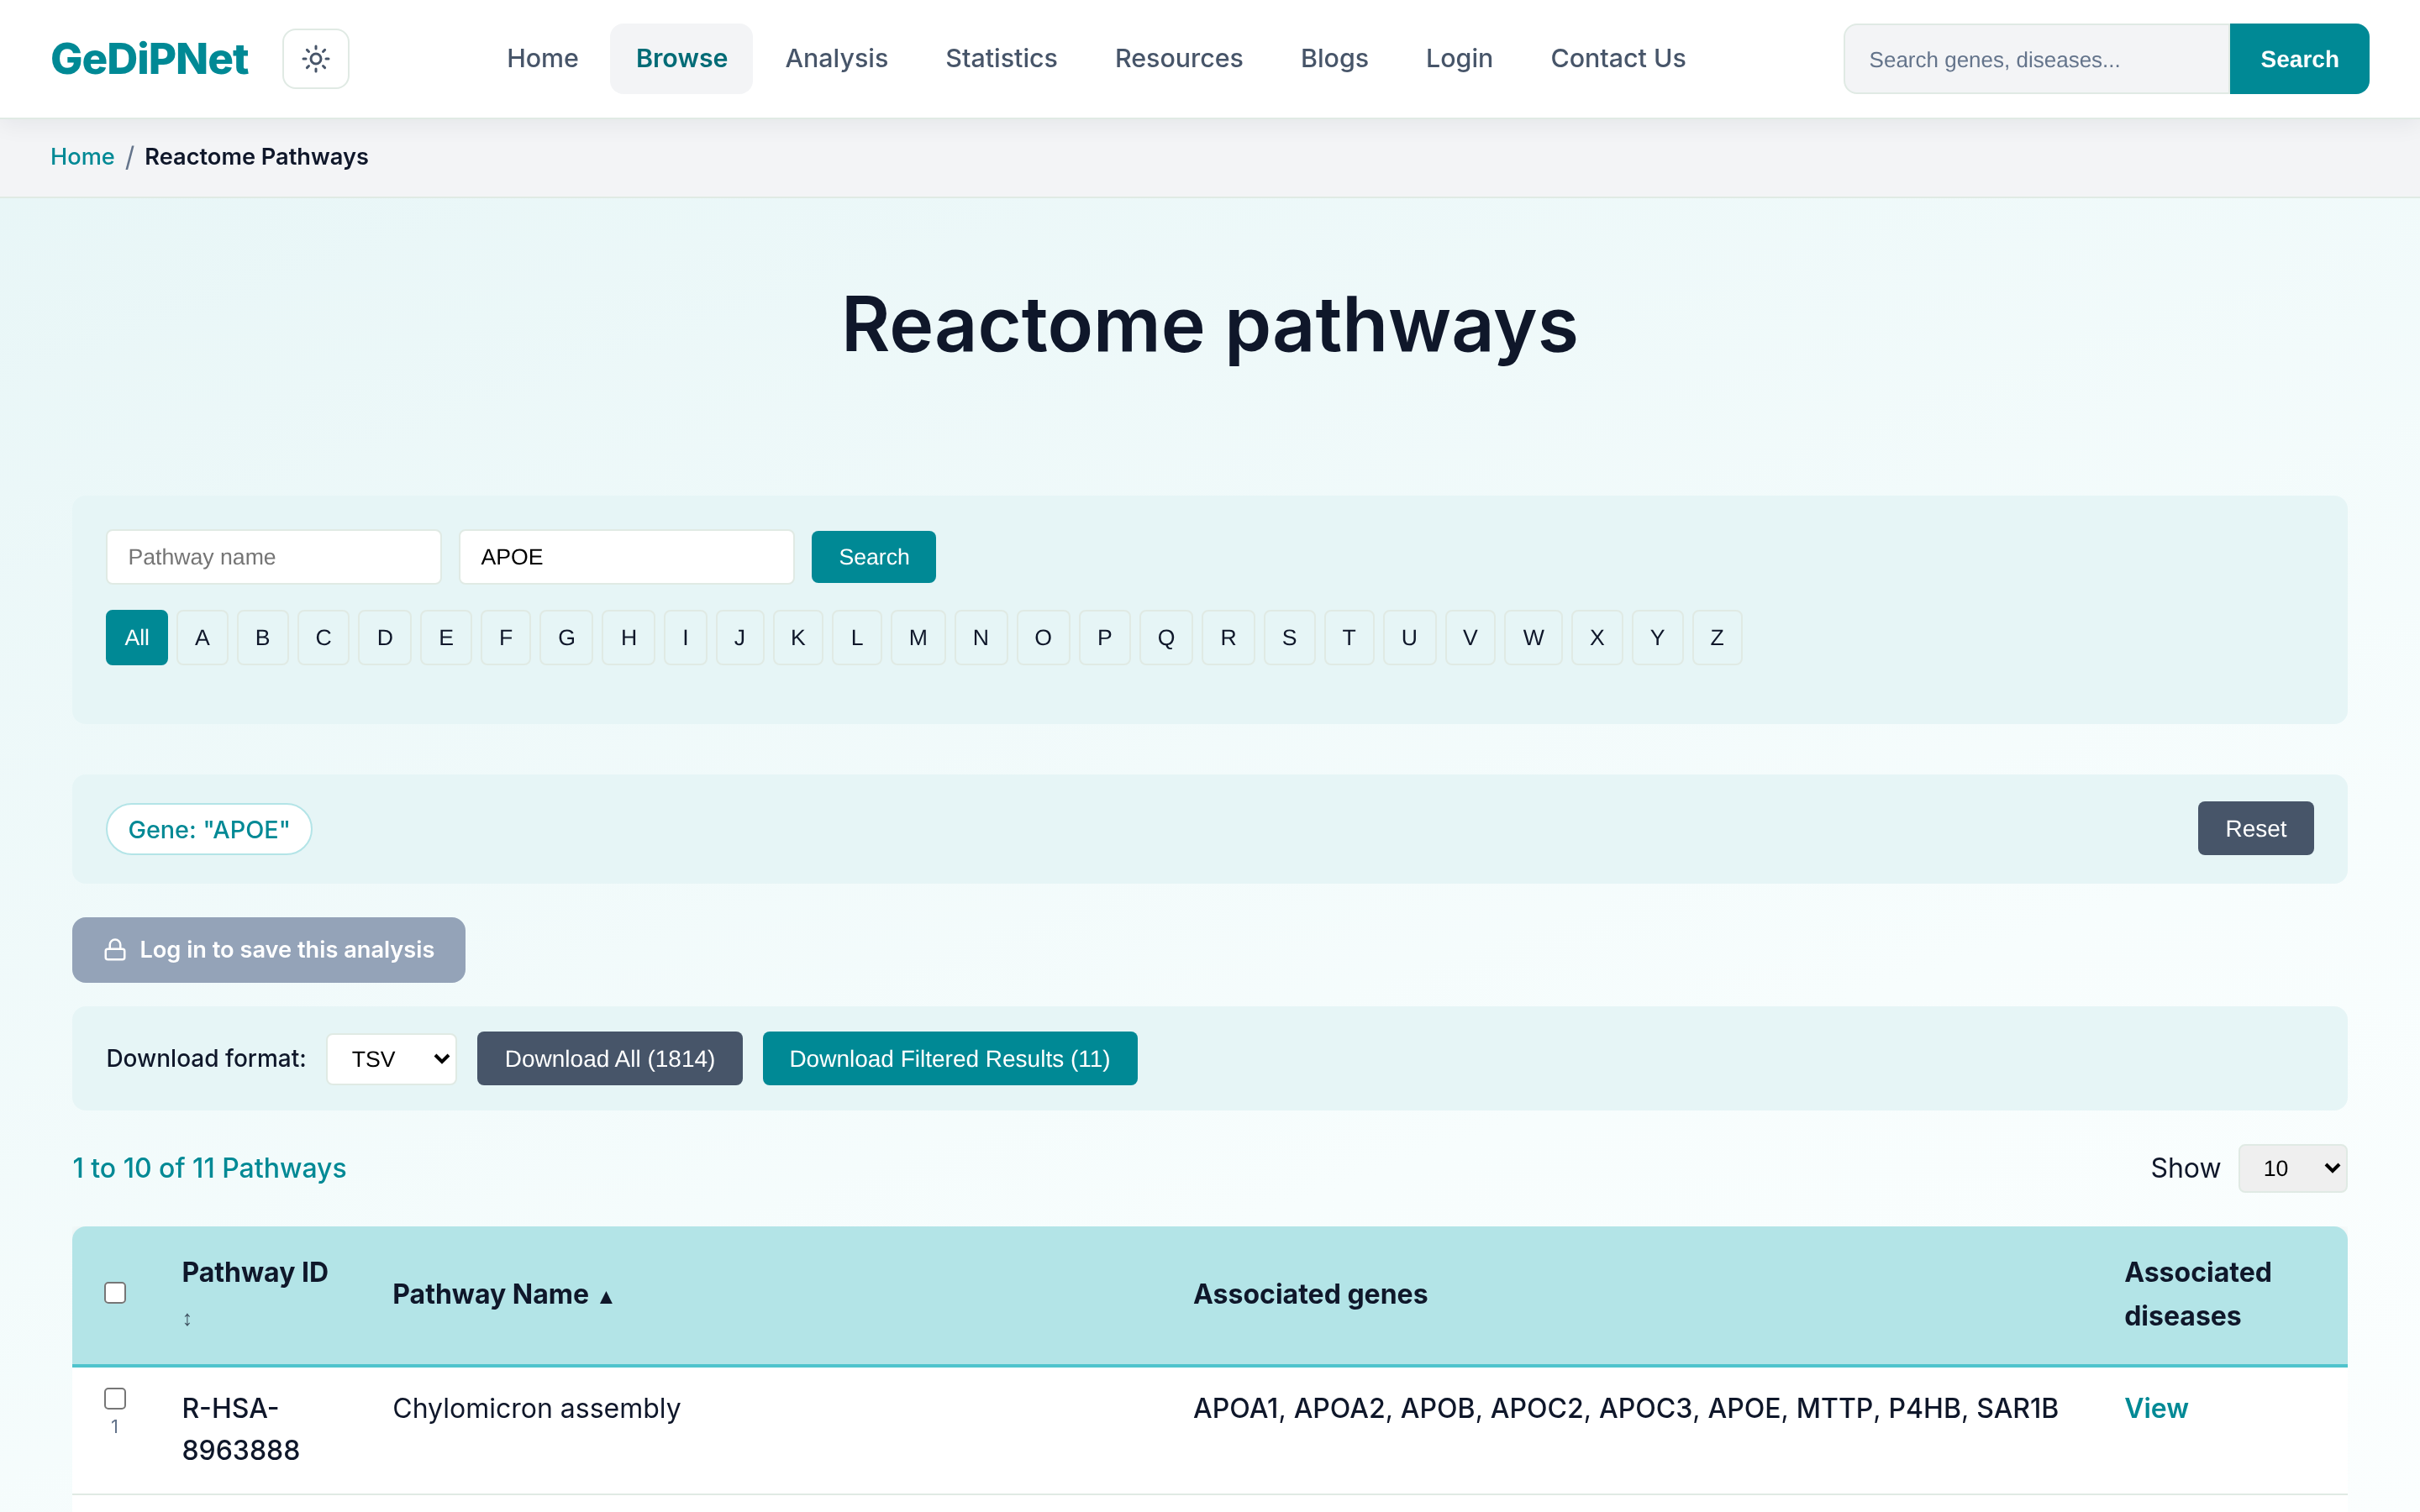Reset the active filters
The height and width of the screenshot is (1512, 2420).
click(2255, 829)
